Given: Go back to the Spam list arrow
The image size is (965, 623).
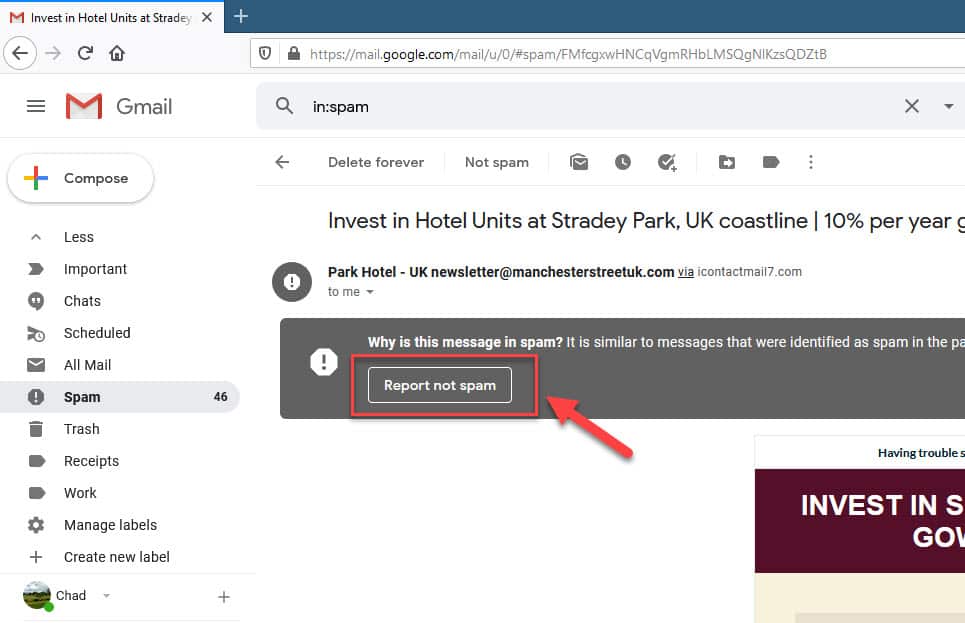Looking at the screenshot, I should point(282,162).
